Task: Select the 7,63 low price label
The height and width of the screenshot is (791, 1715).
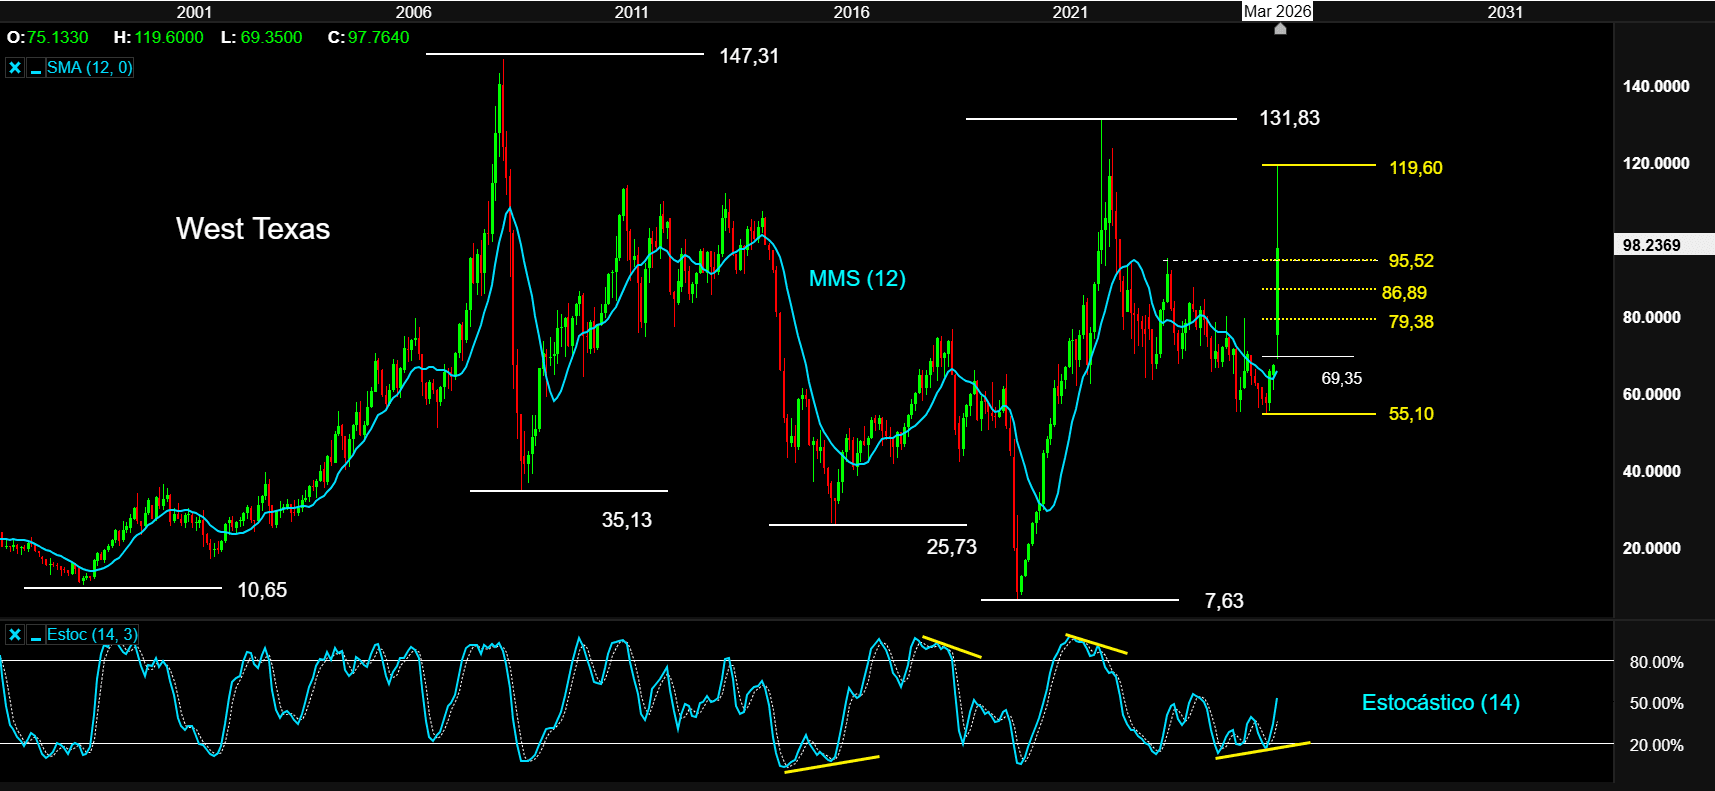Action: (1224, 601)
